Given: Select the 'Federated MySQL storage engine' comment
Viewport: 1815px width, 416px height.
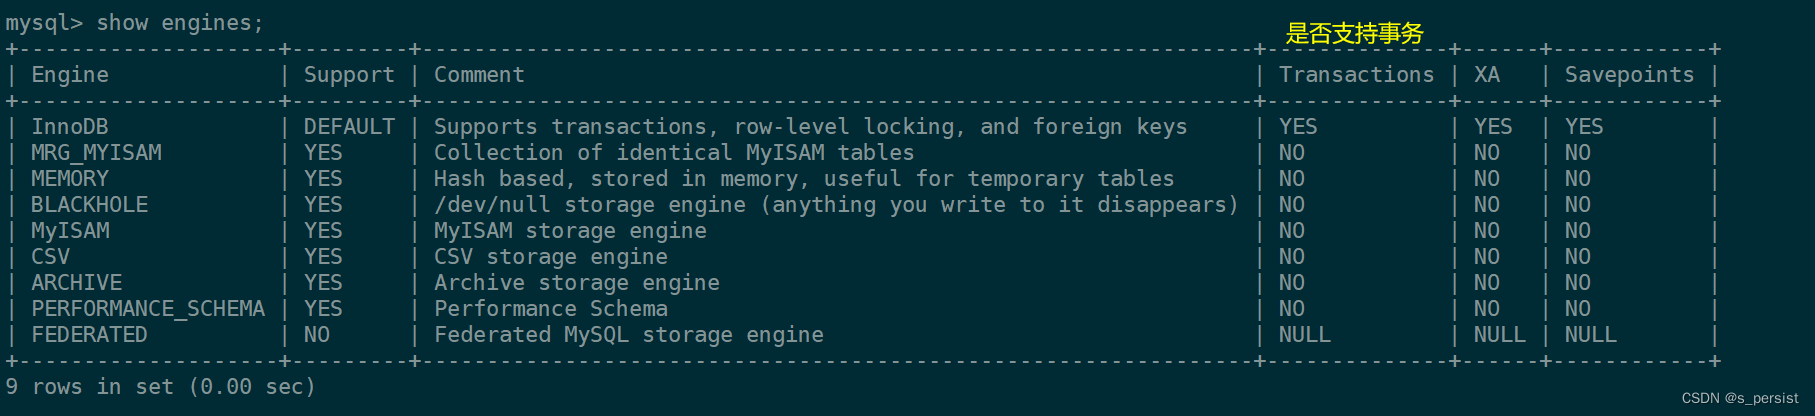Looking at the screenshot, I should (629, 335).
